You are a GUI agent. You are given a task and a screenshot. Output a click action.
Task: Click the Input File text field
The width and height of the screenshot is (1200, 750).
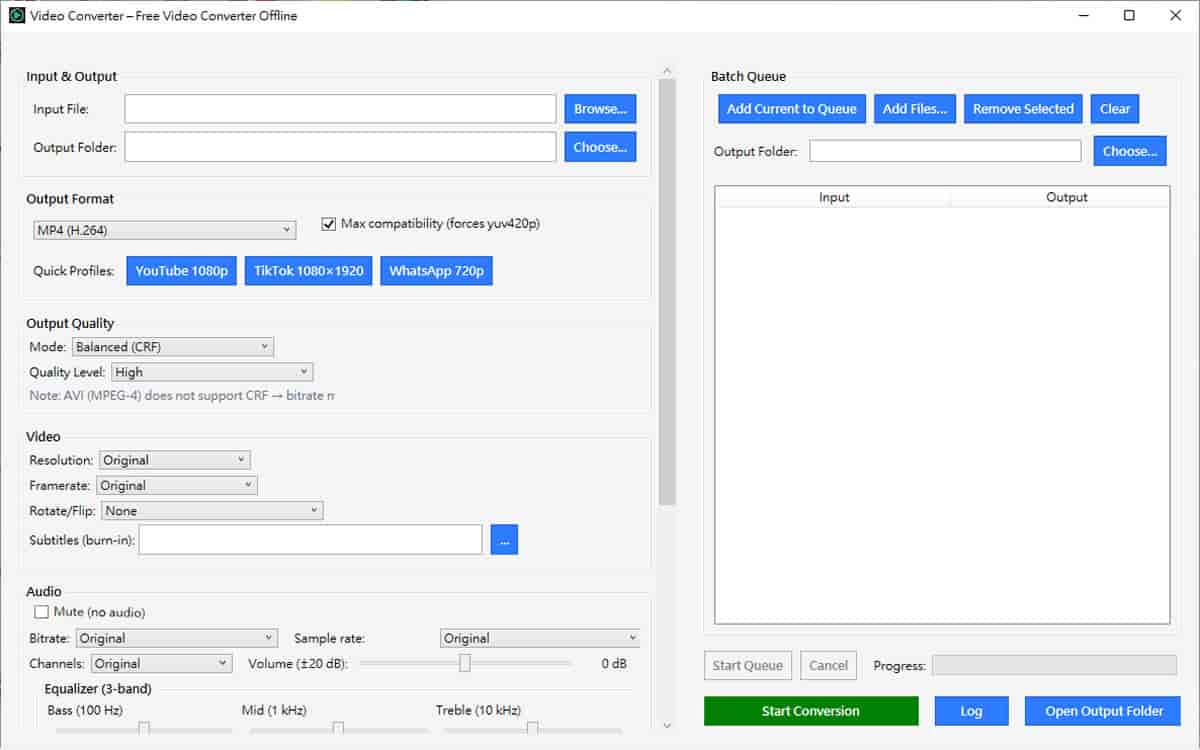(340, 109)
